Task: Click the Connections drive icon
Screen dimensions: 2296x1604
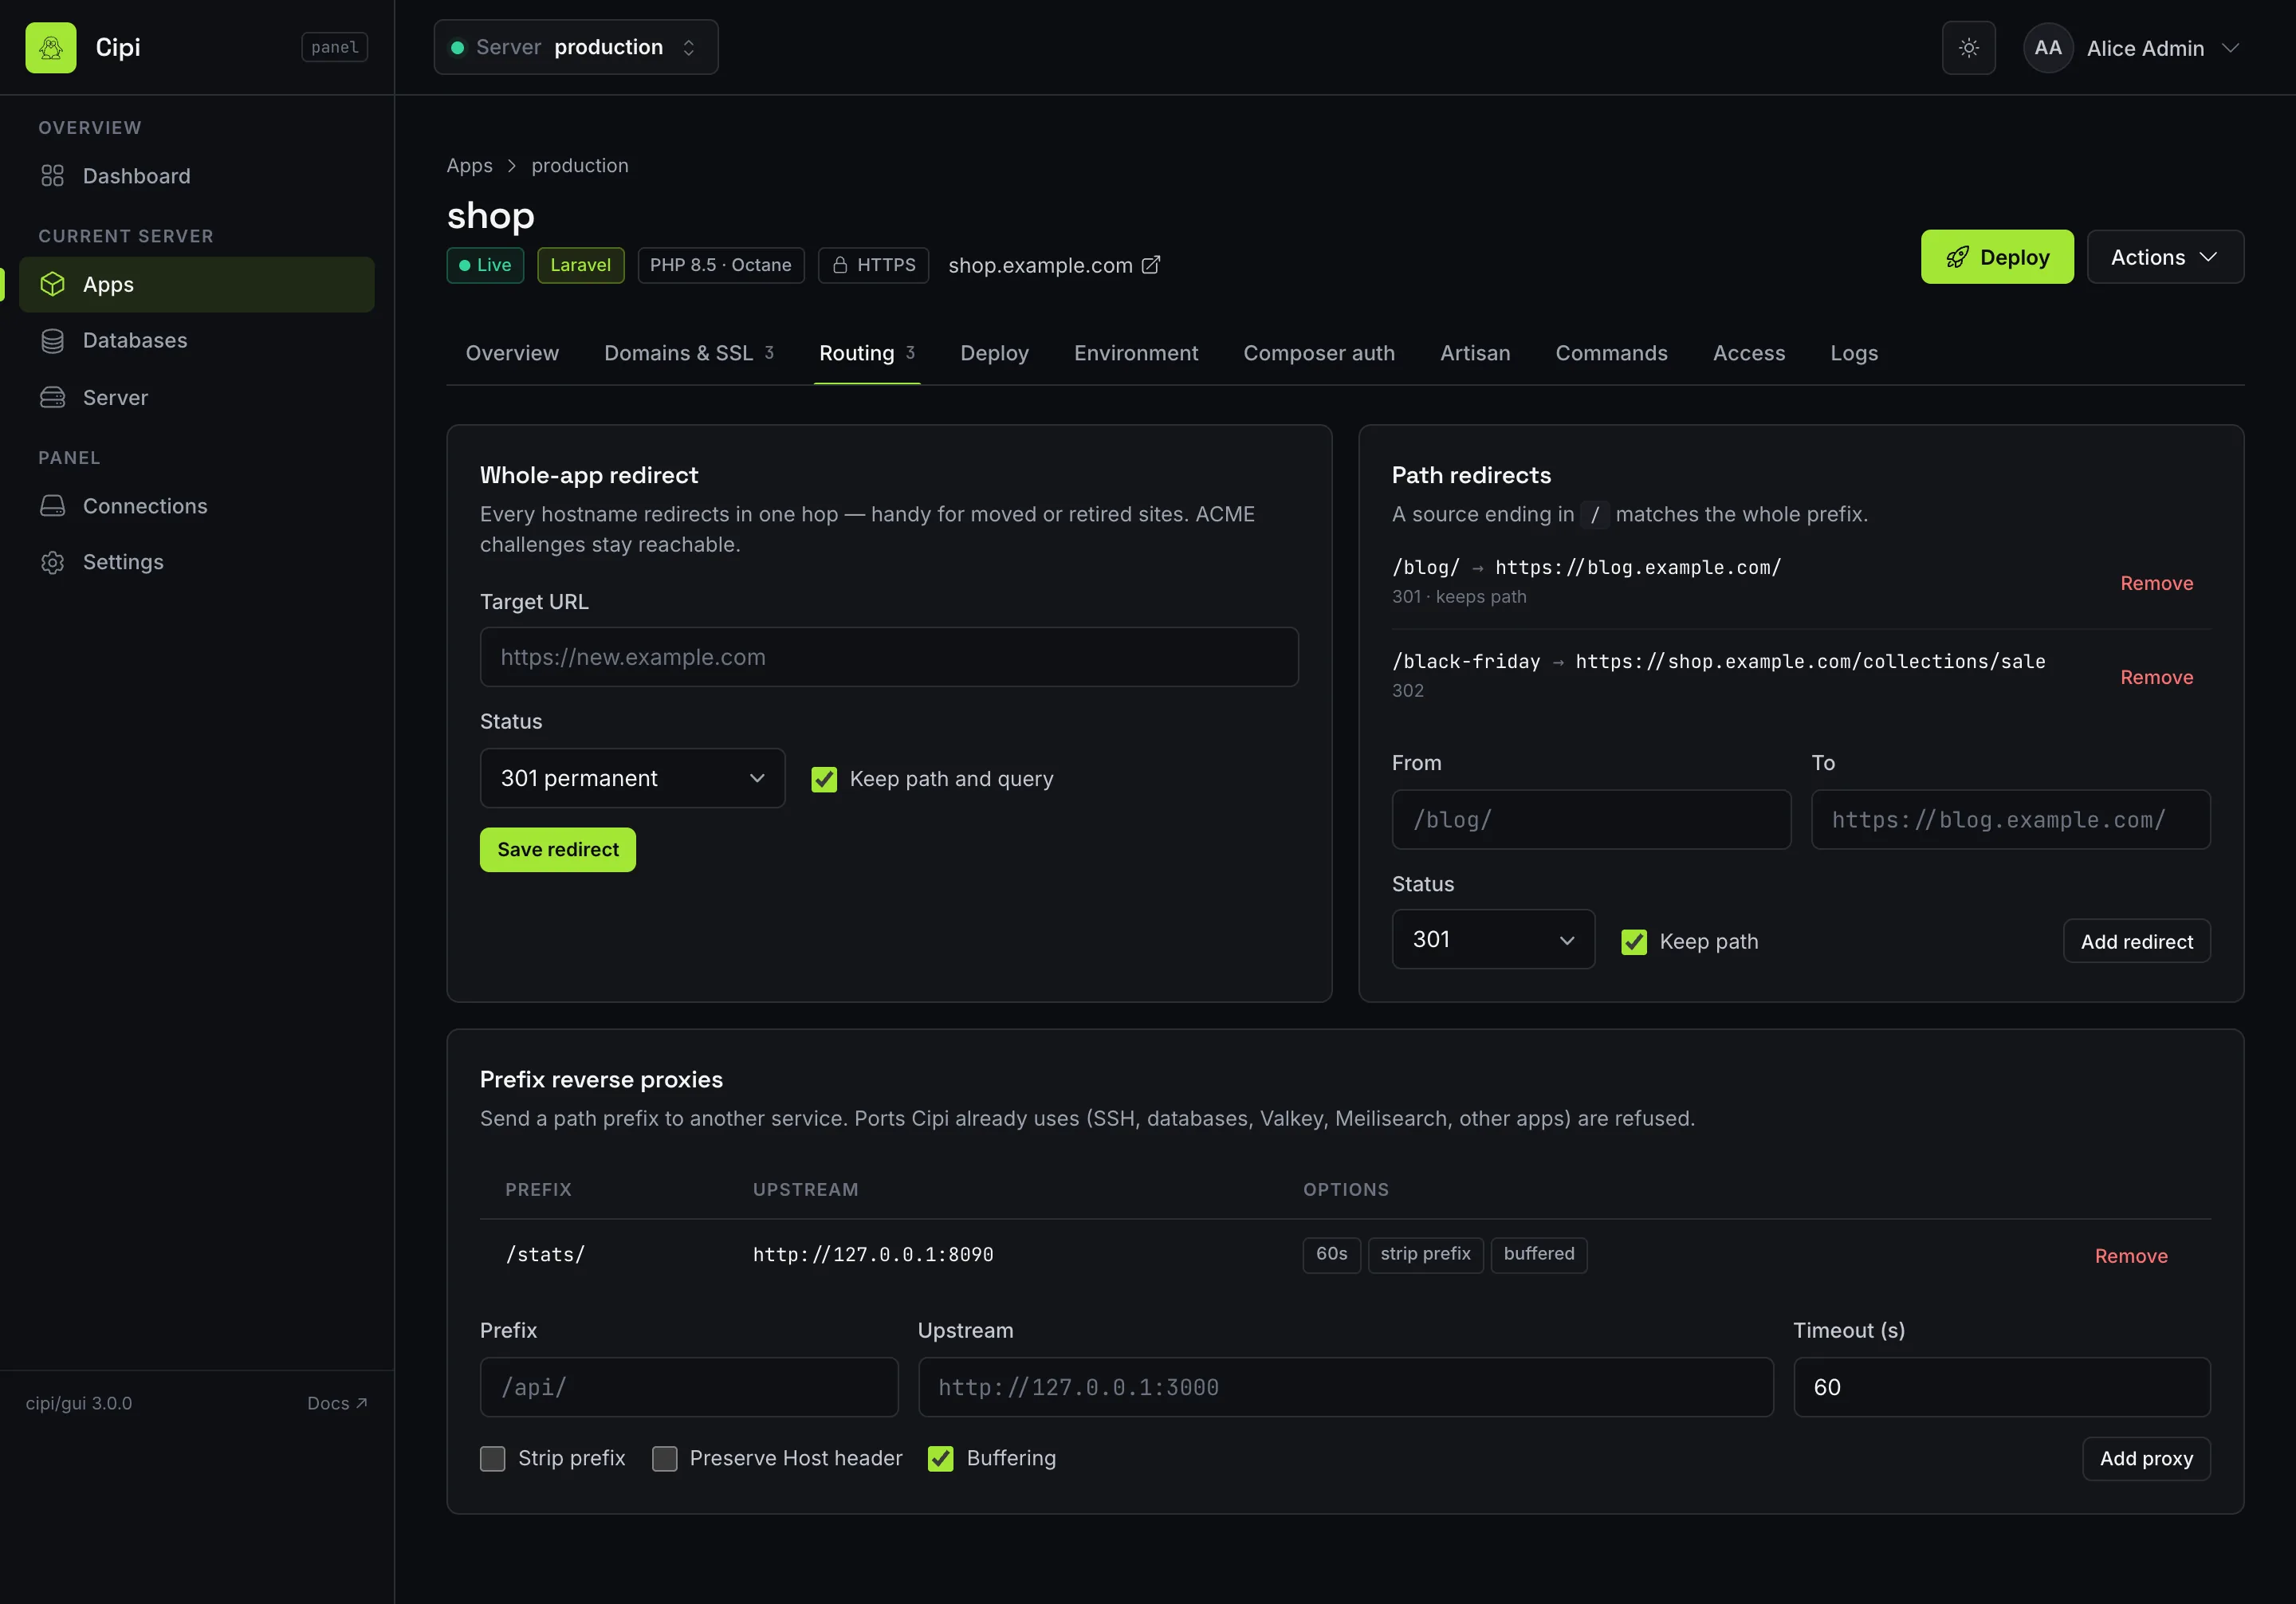Action: point(52,506)
